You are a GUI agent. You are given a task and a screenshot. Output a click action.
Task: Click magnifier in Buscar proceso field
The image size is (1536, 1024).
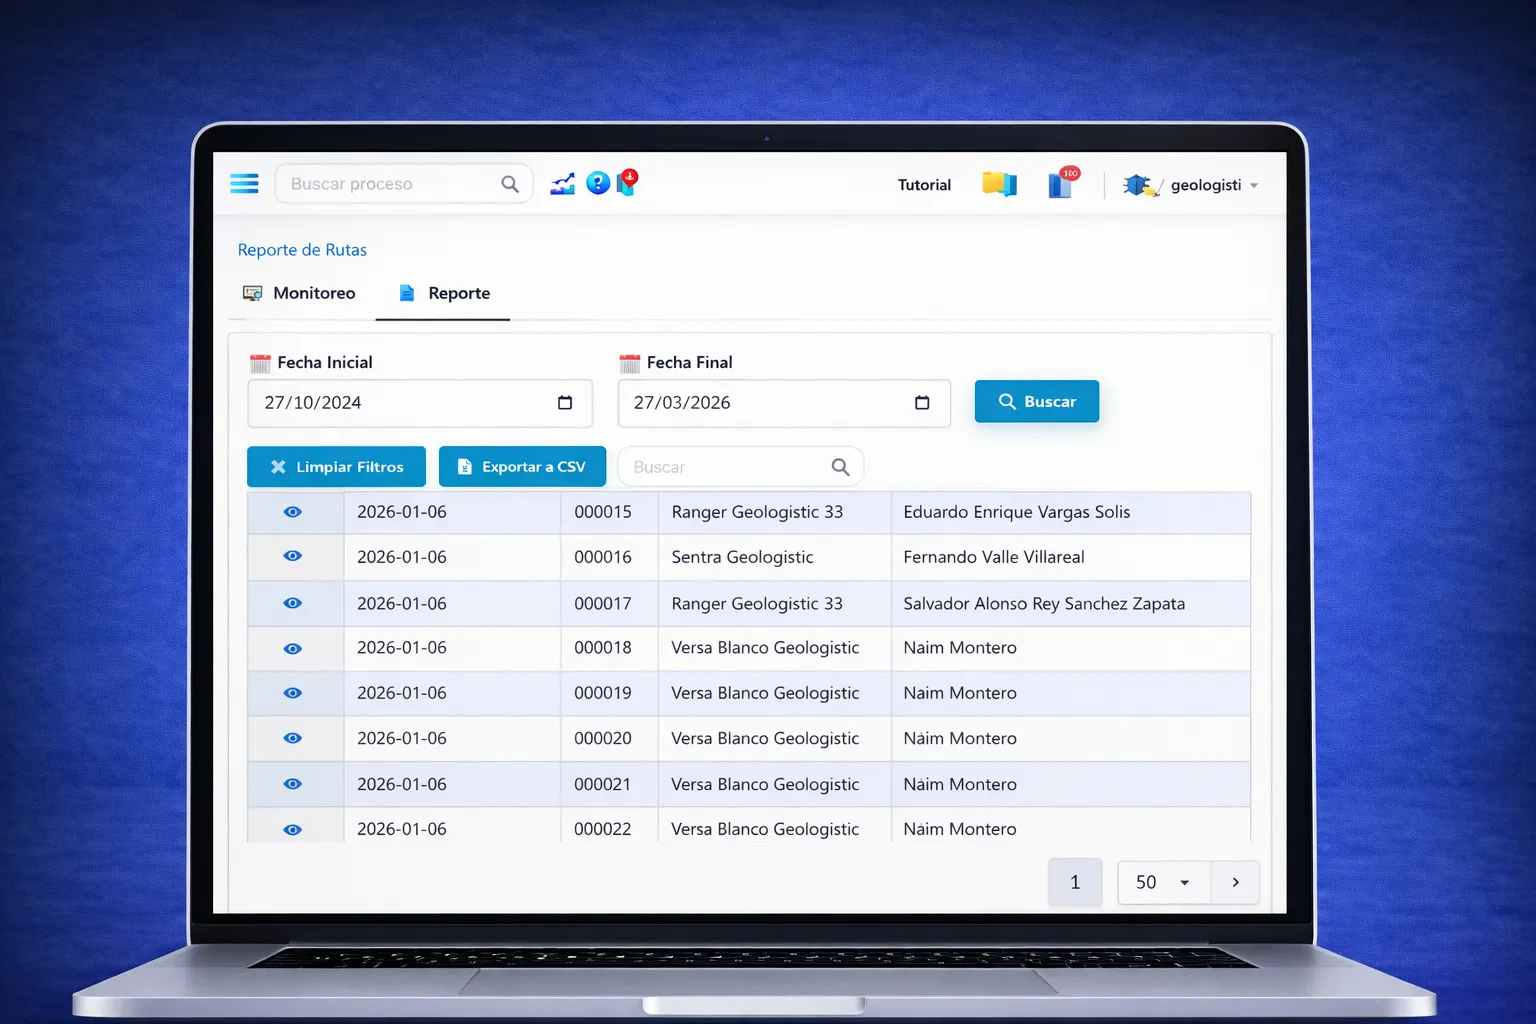pos(510,184)
